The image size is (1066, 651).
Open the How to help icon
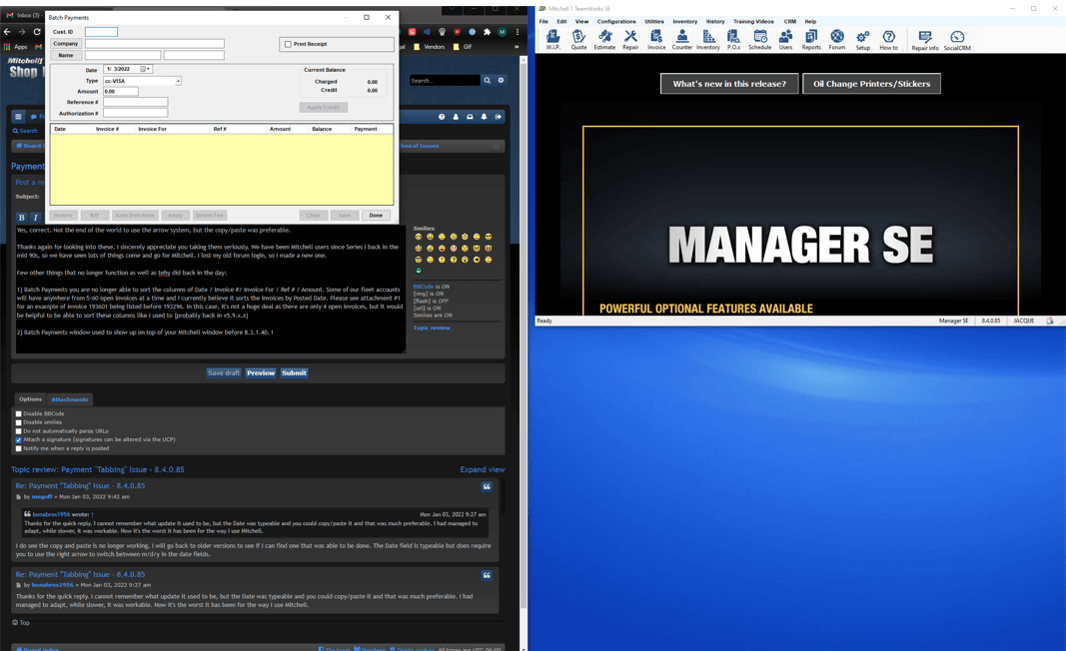(x=889, y=39)
